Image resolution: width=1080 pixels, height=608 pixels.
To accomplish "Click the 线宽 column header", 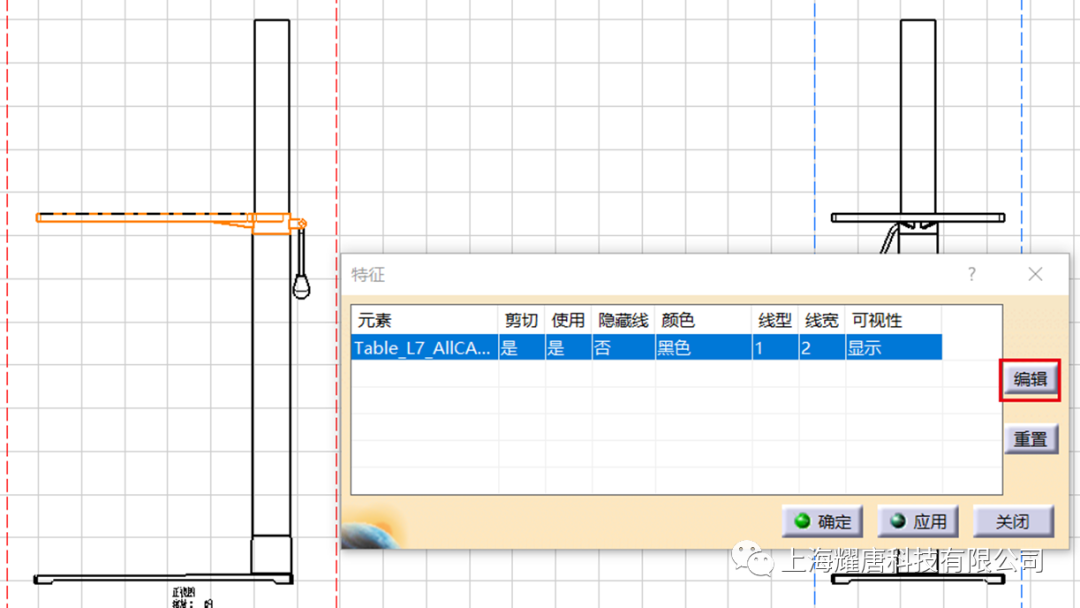I will (821, 320).
